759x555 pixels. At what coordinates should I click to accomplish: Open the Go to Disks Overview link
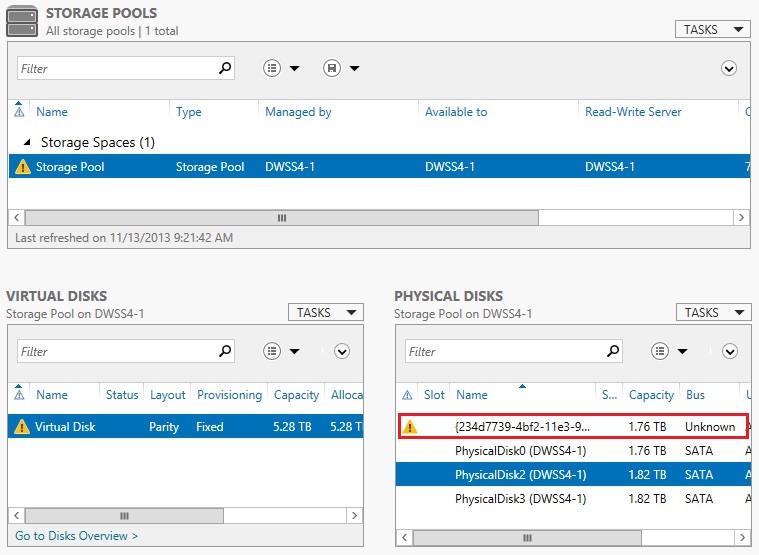76,536
